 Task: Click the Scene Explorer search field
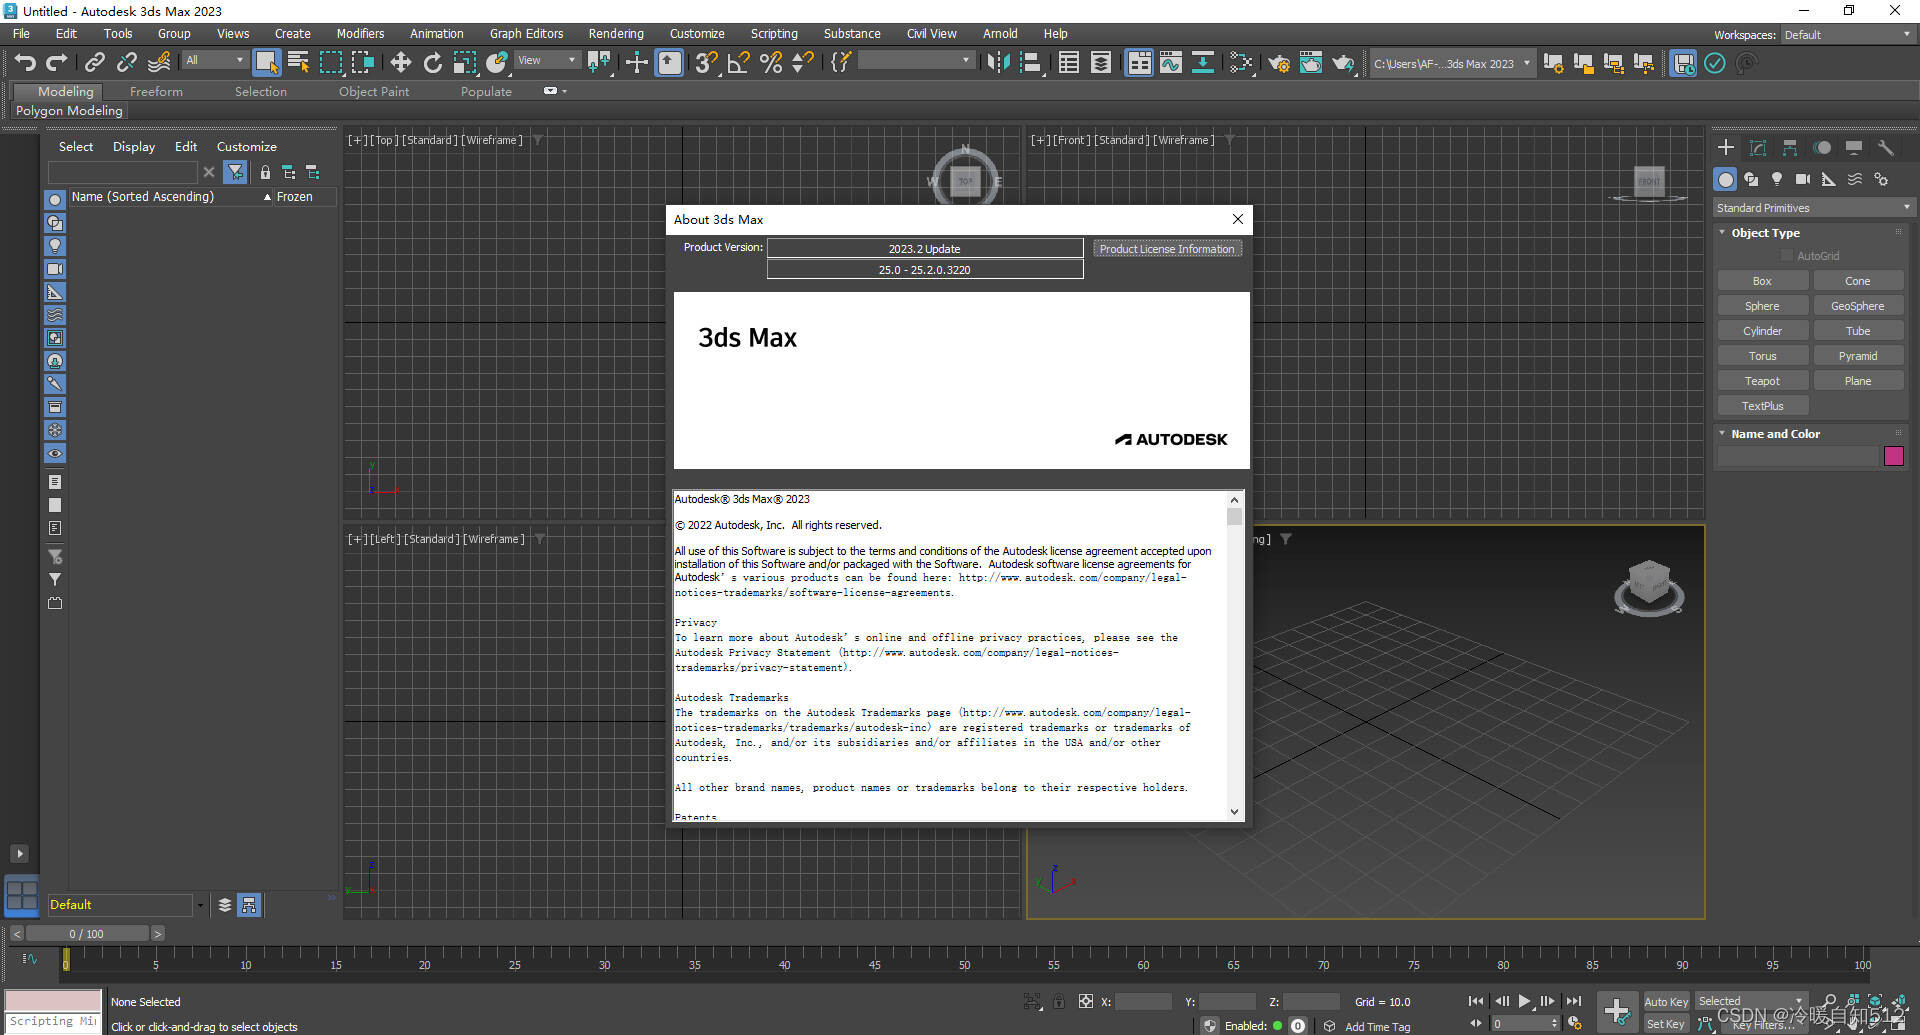(123, 172)
